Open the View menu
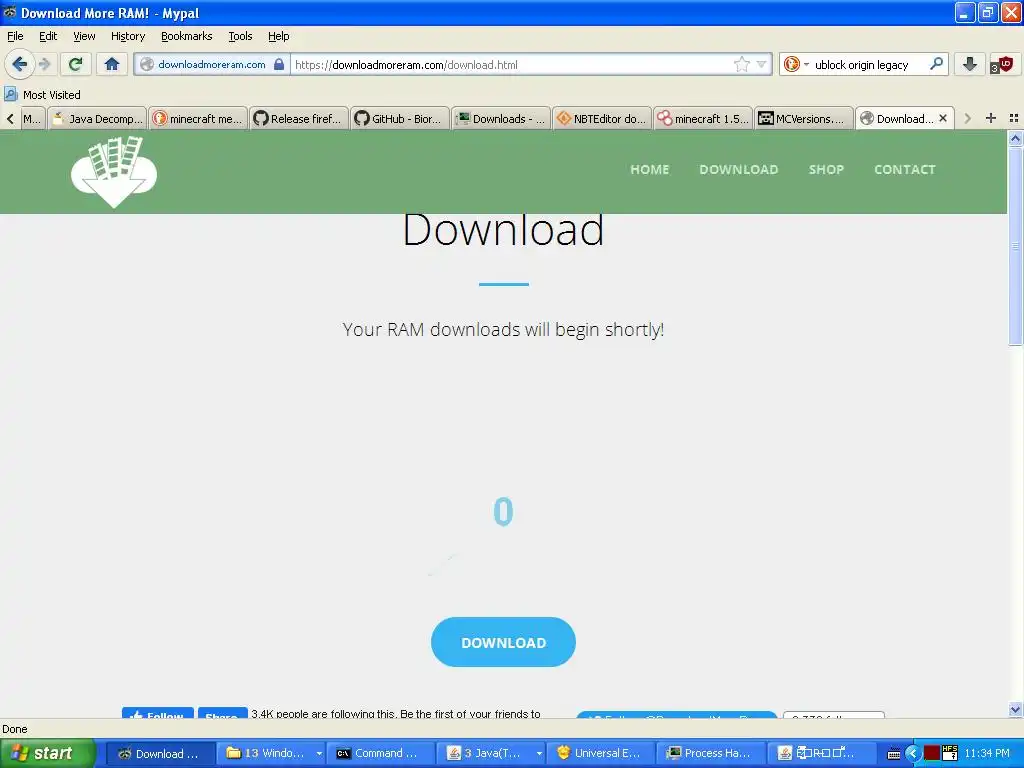 [x=84, y=36]
